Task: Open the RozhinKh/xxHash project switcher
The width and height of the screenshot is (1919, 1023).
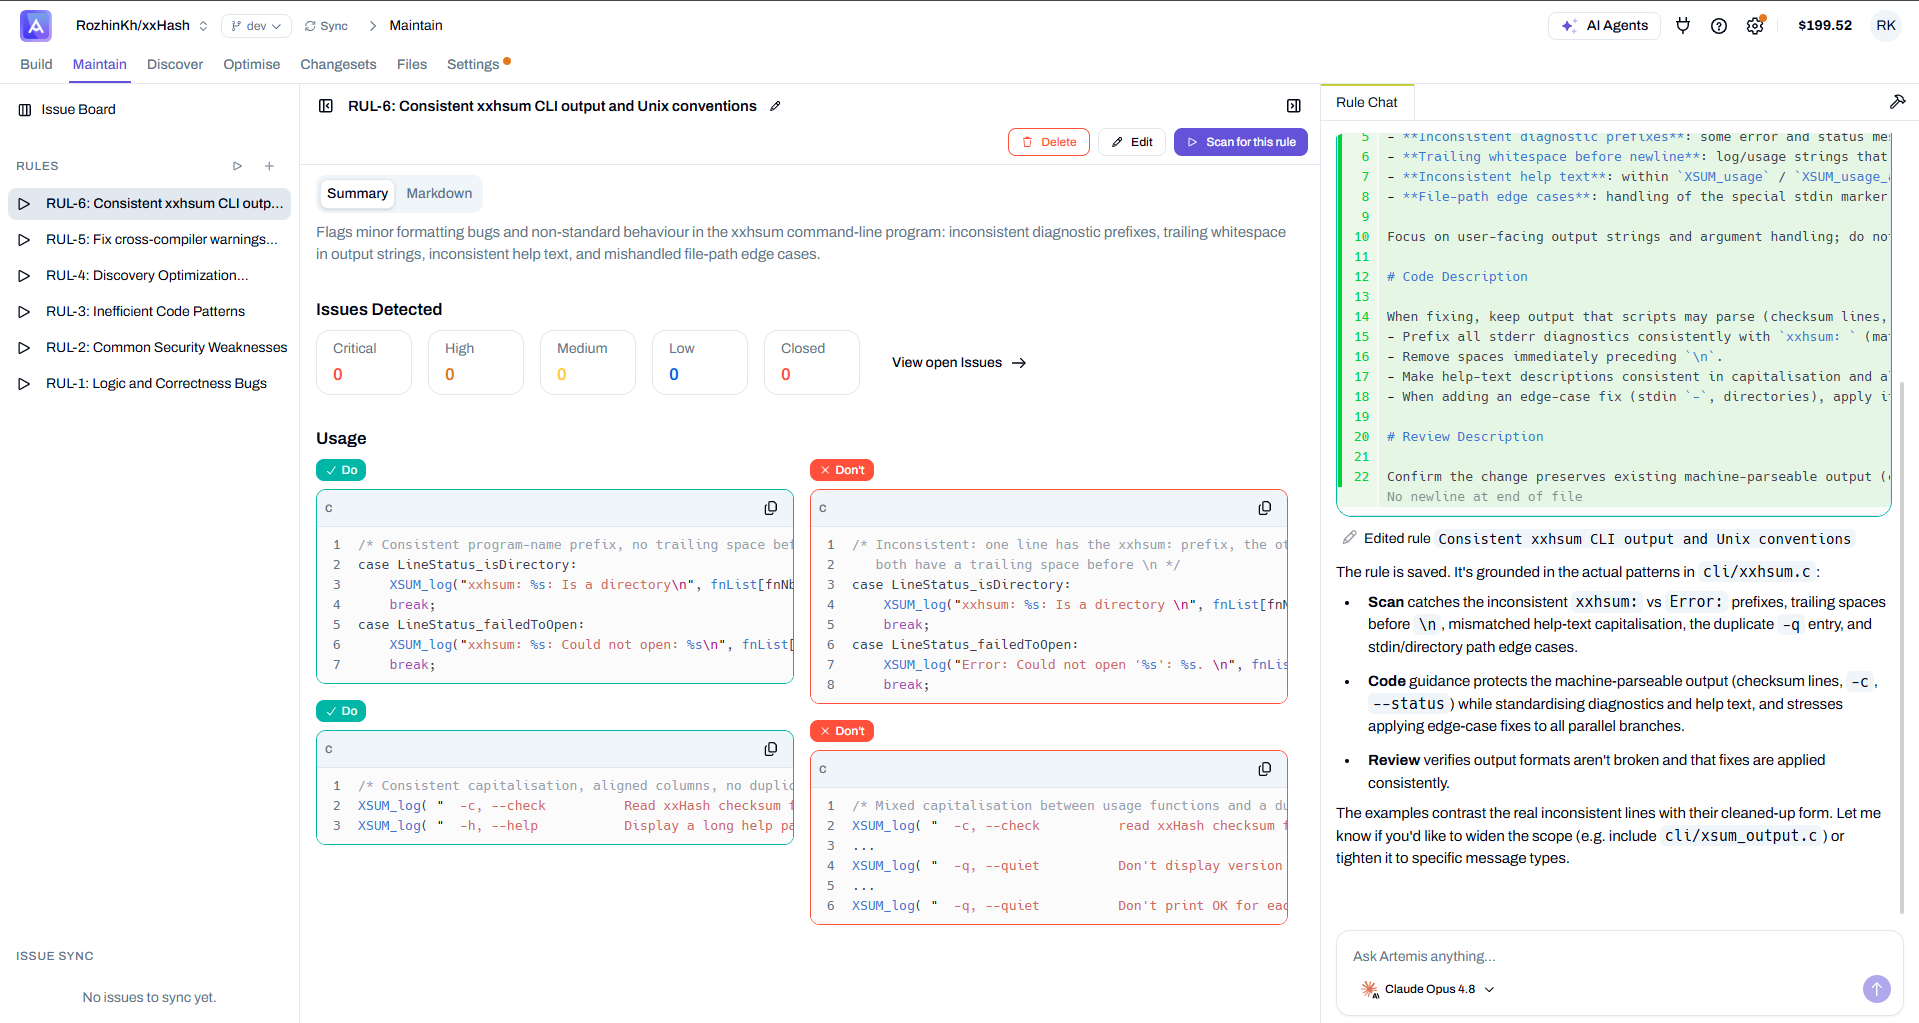Action: tap(142, 26)
